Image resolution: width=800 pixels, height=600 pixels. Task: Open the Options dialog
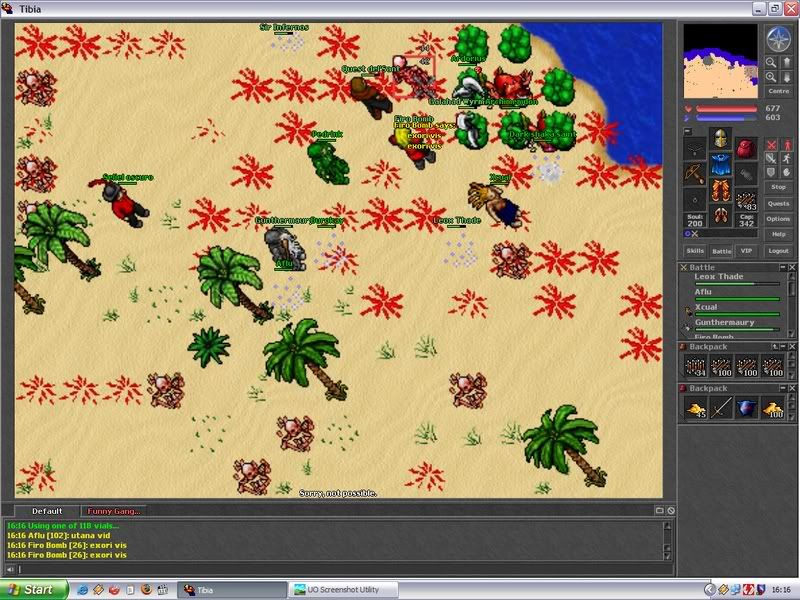pos(779,218)
